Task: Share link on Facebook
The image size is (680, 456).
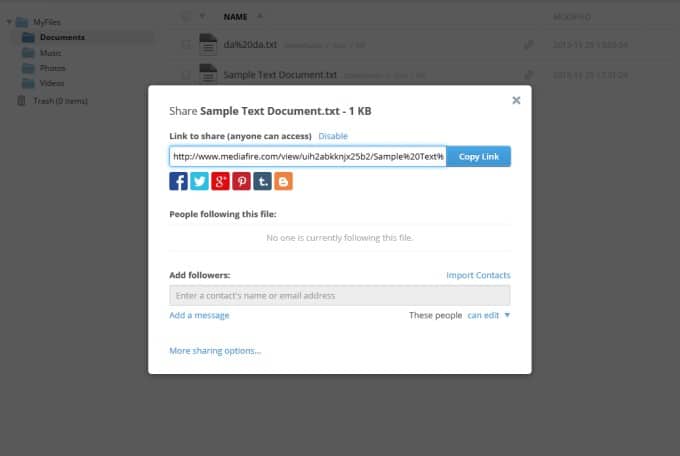Action: (178, 181)
